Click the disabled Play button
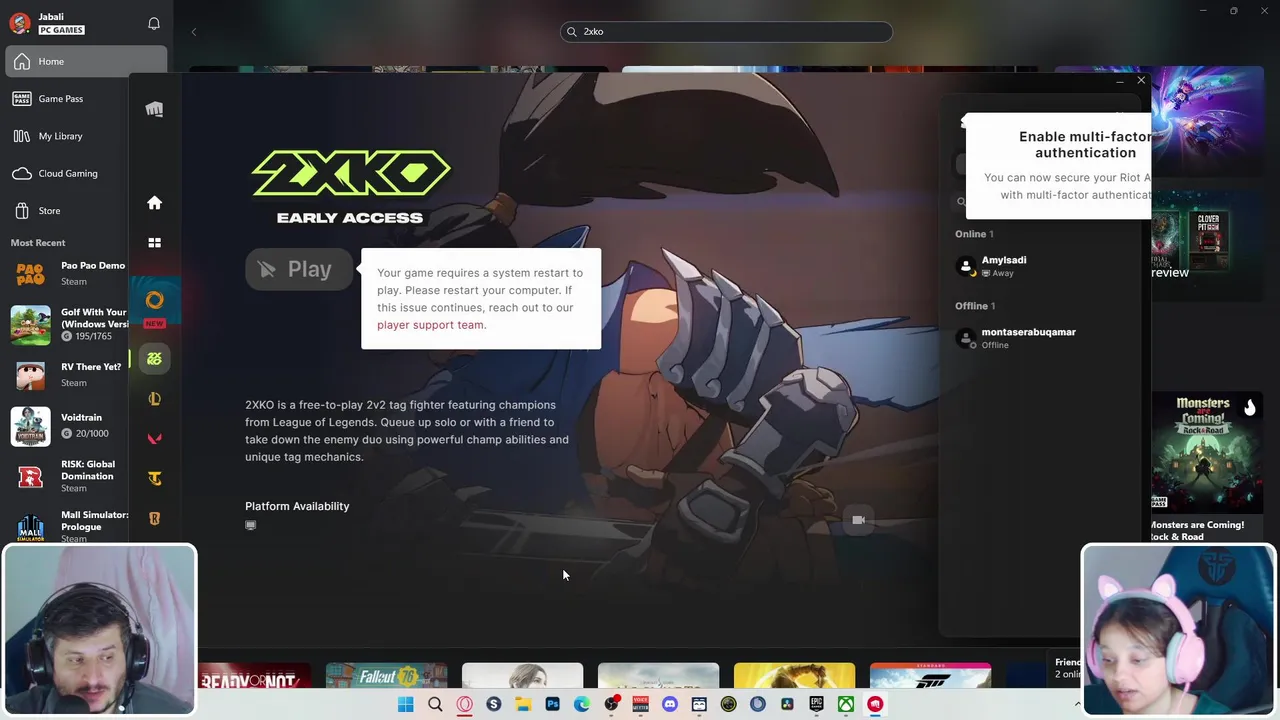 coord(298,269)
